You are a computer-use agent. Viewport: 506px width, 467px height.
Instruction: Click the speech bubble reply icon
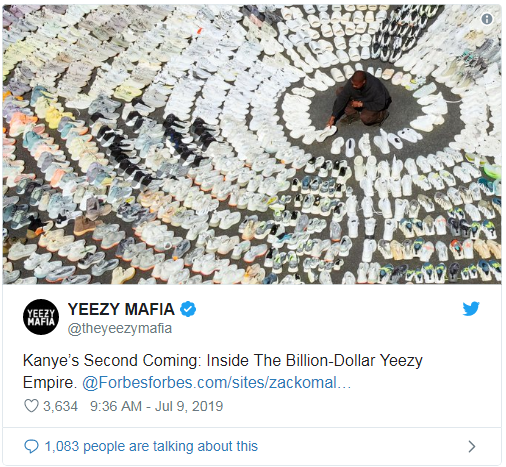(x=31, y=446)
